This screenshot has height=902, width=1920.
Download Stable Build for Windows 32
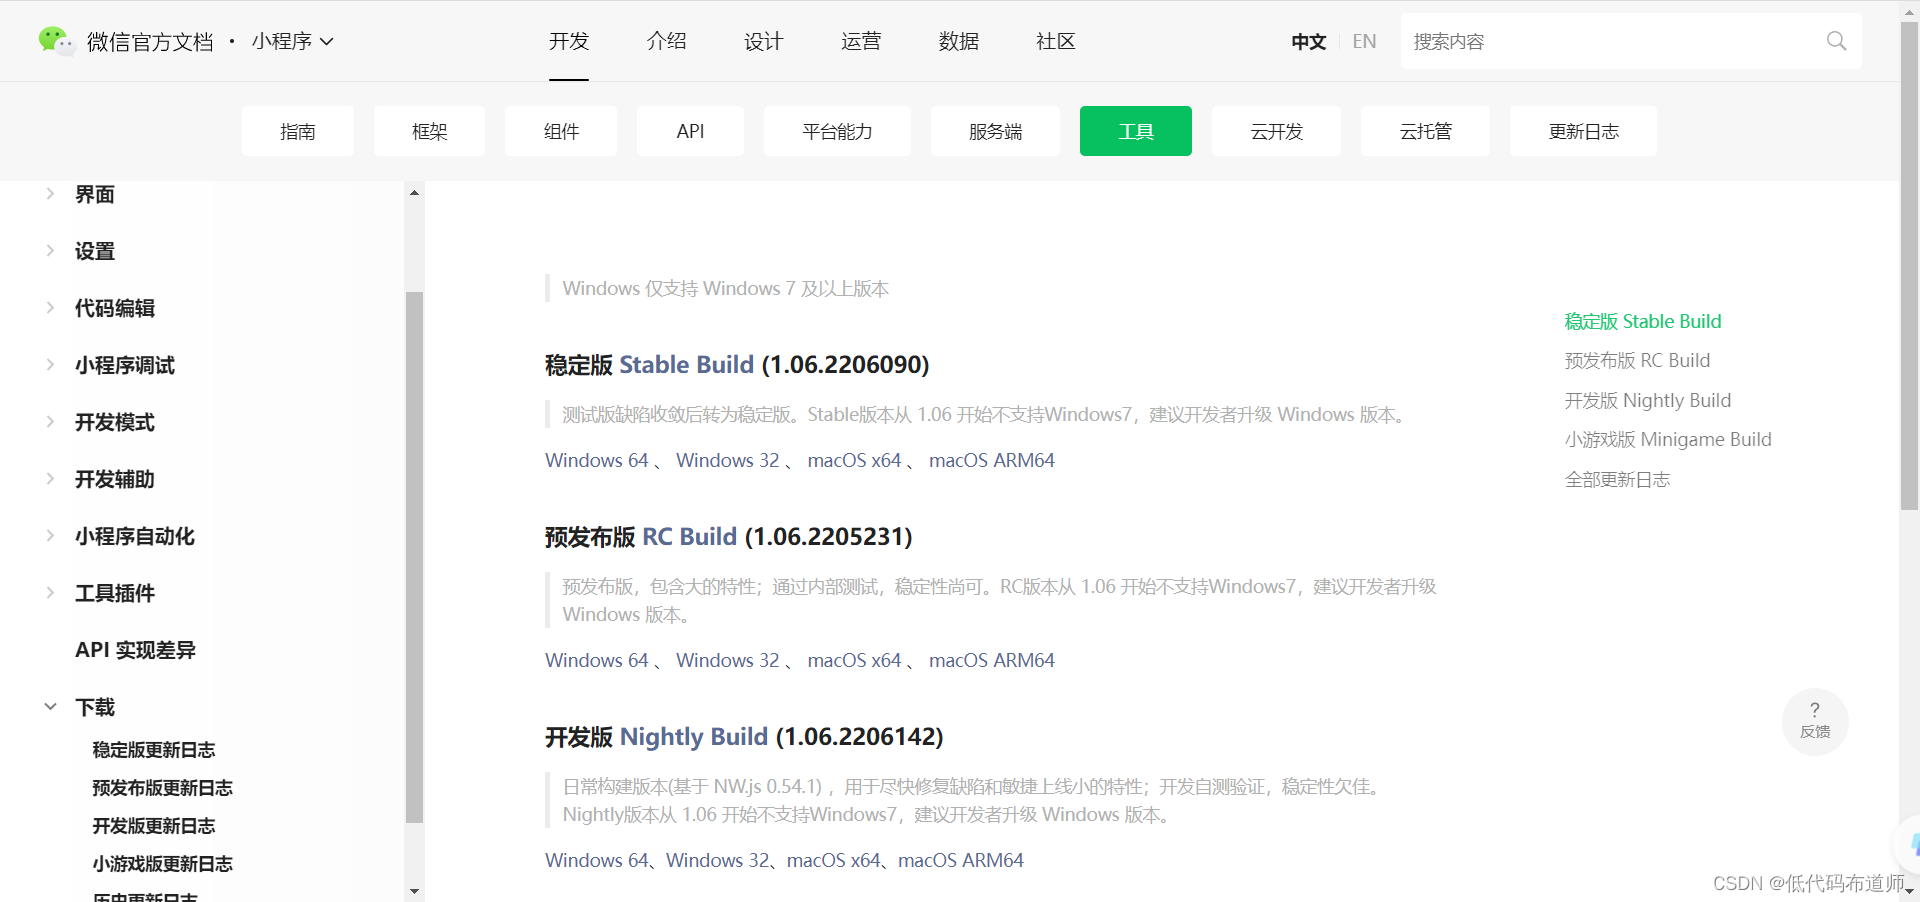pyautogui.click(x=728, y=460)
